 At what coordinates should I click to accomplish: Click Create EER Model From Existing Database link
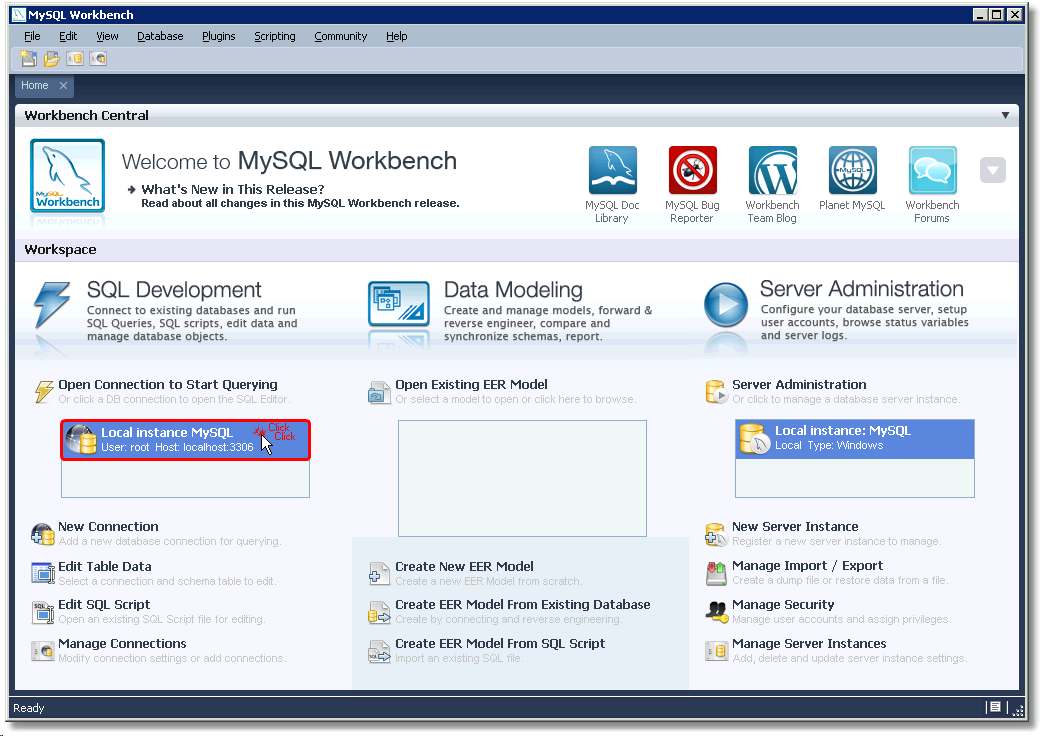point(523,605)
